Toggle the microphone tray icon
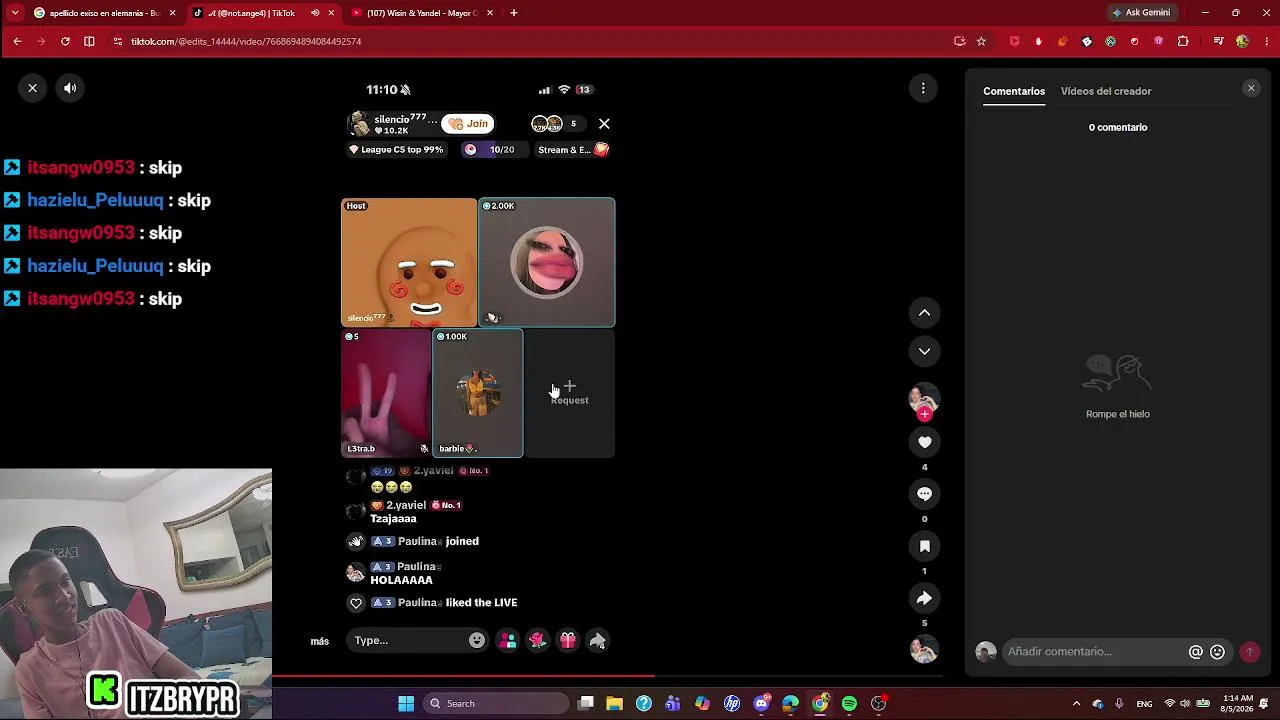 pos(1119,704)
